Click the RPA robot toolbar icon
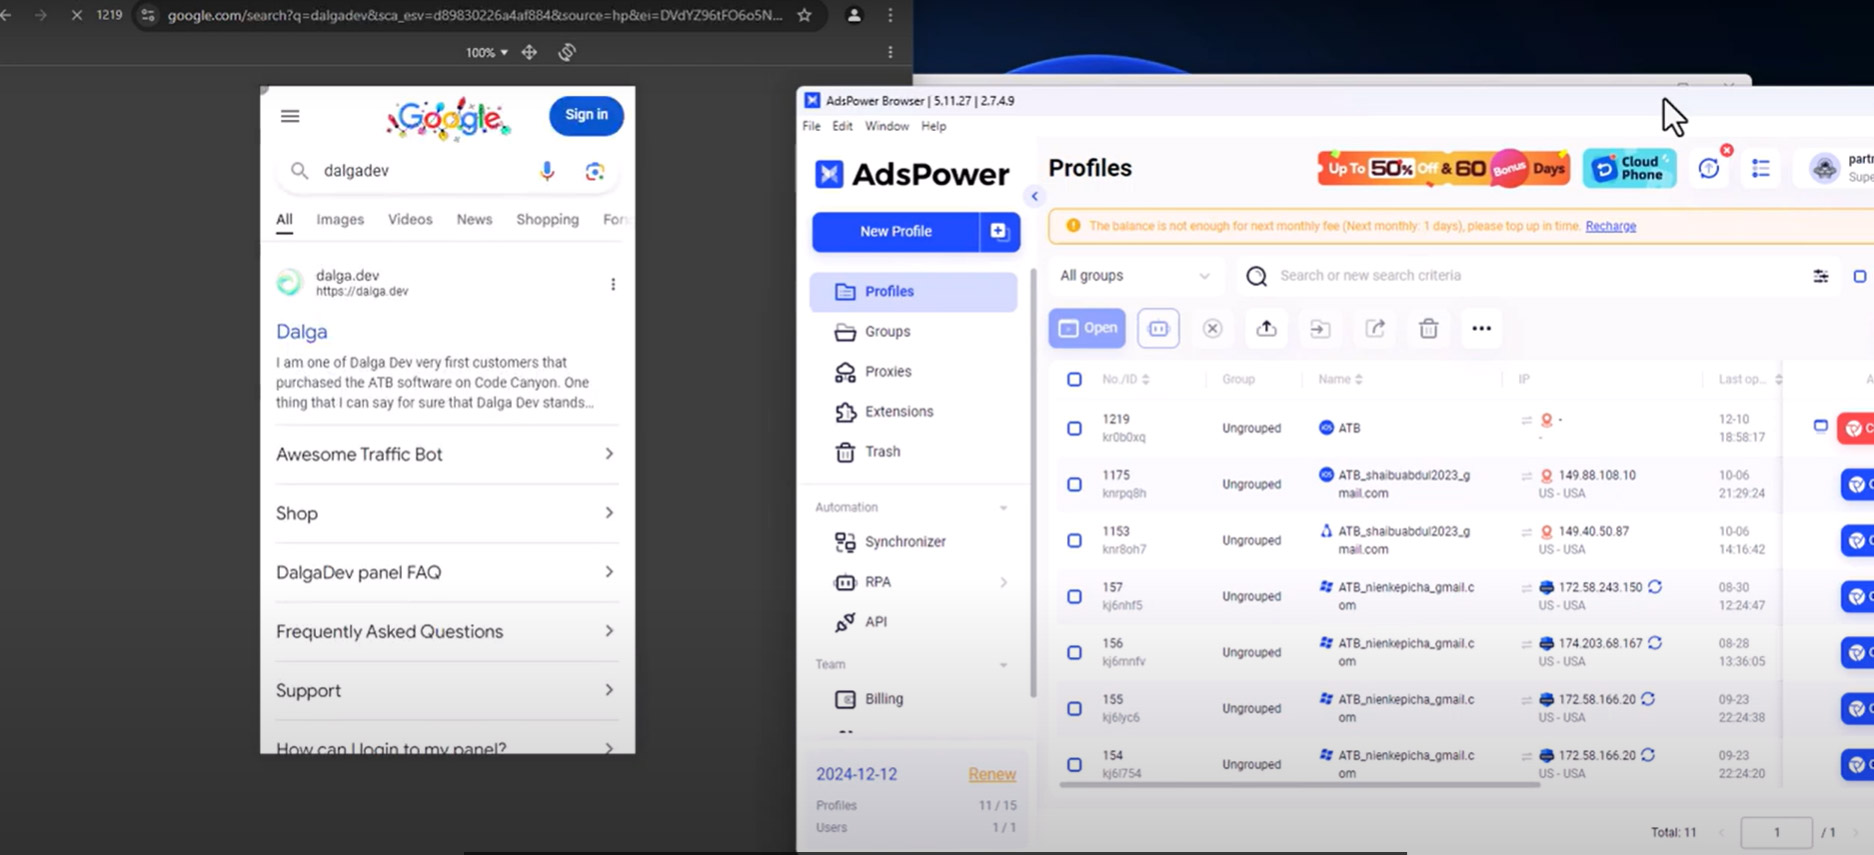1874x855 pixels. [1158, 328]
